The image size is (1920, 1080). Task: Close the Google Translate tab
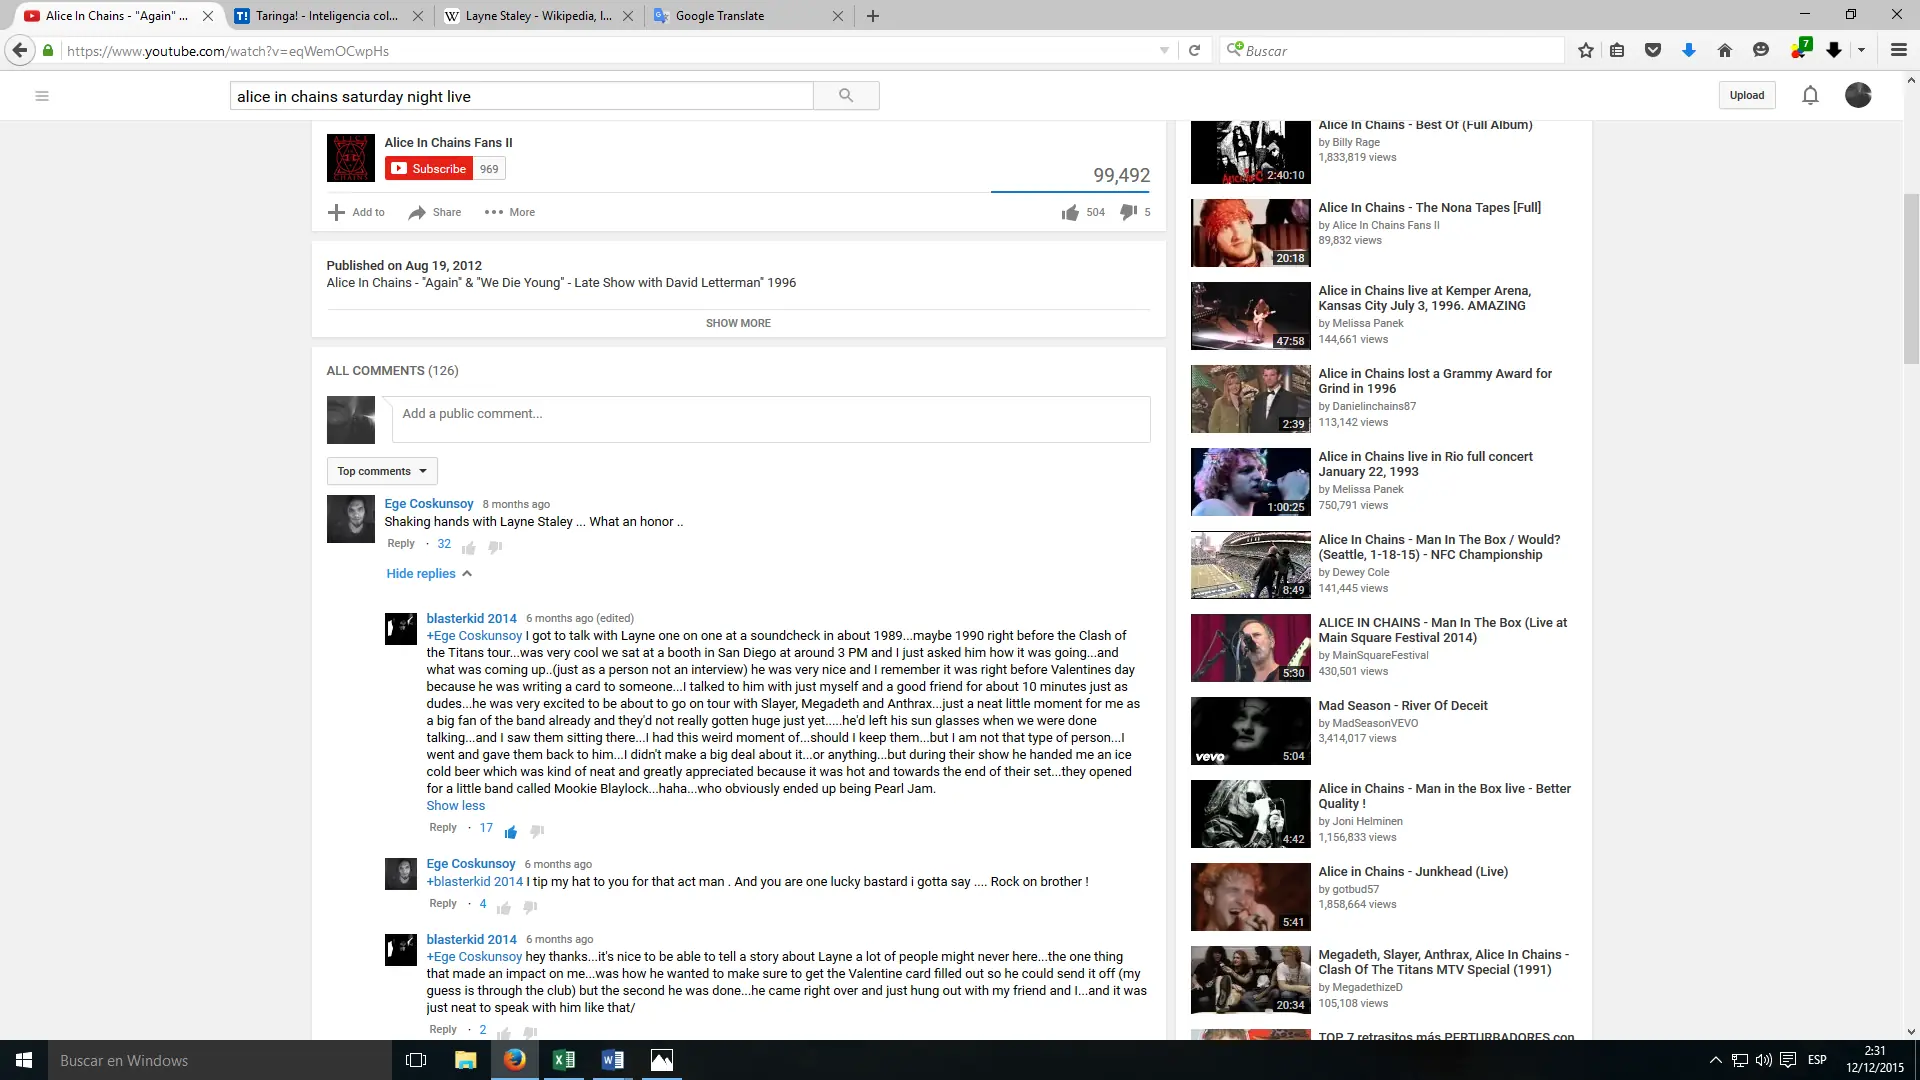coord(838,16)
